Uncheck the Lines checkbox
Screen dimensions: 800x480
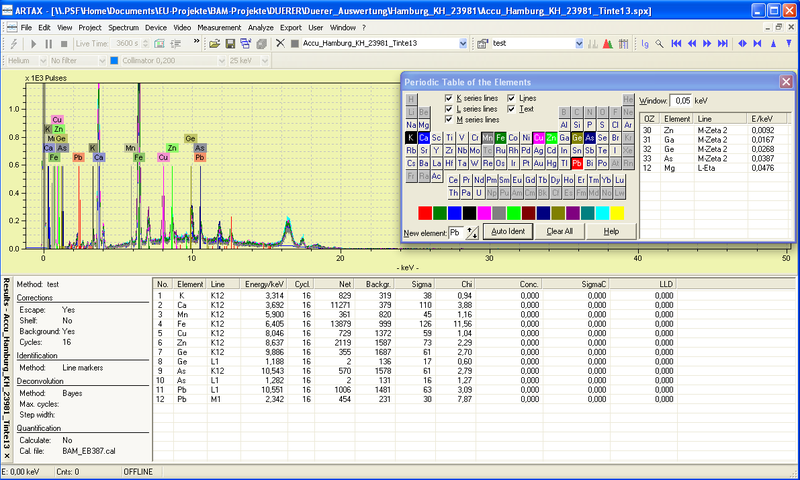(x=511, y=98)
